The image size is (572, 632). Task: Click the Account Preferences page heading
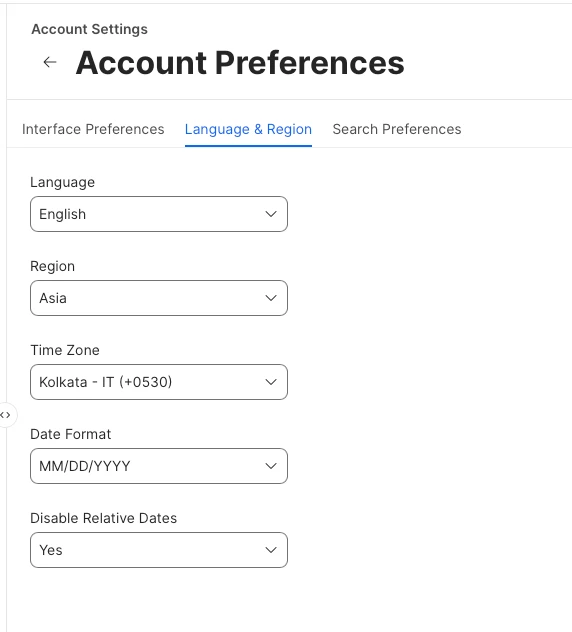(x=240, y=63)
